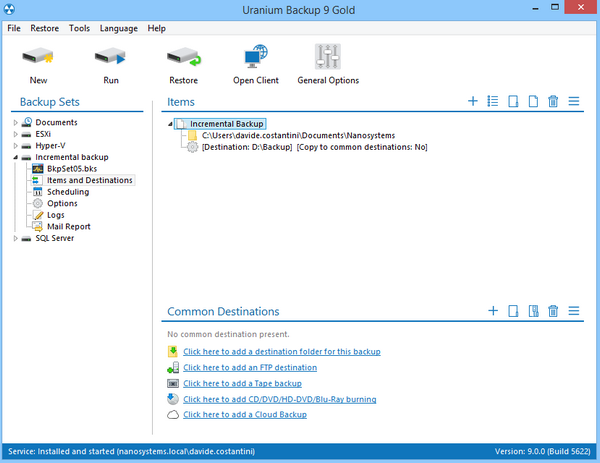Click the Backup Sets panel heading
This screenshot has width=600, height=463.
tap(50, 102)
